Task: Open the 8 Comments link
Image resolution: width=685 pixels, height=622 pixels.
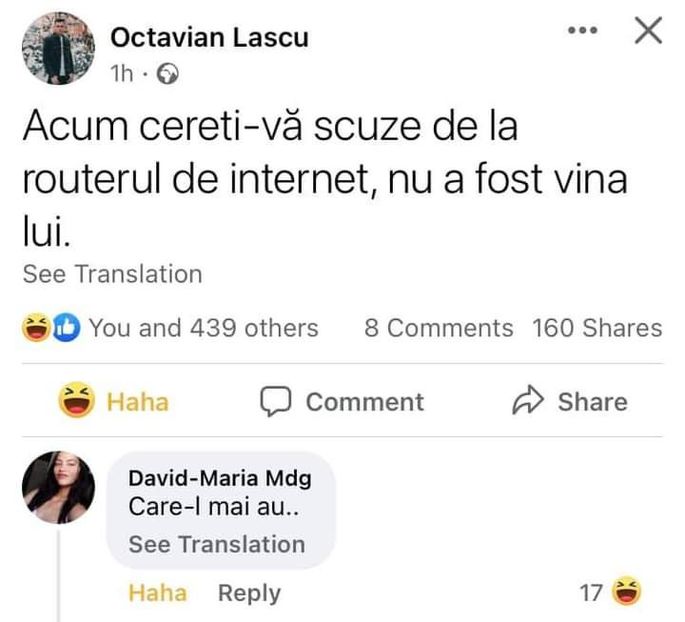Action: coord(438,328)
